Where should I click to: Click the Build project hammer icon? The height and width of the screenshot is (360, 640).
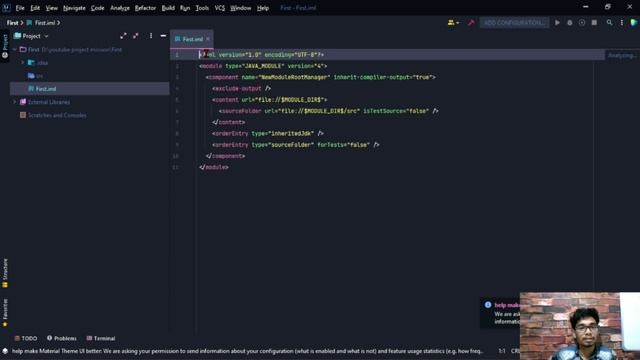tap(471, 23)
